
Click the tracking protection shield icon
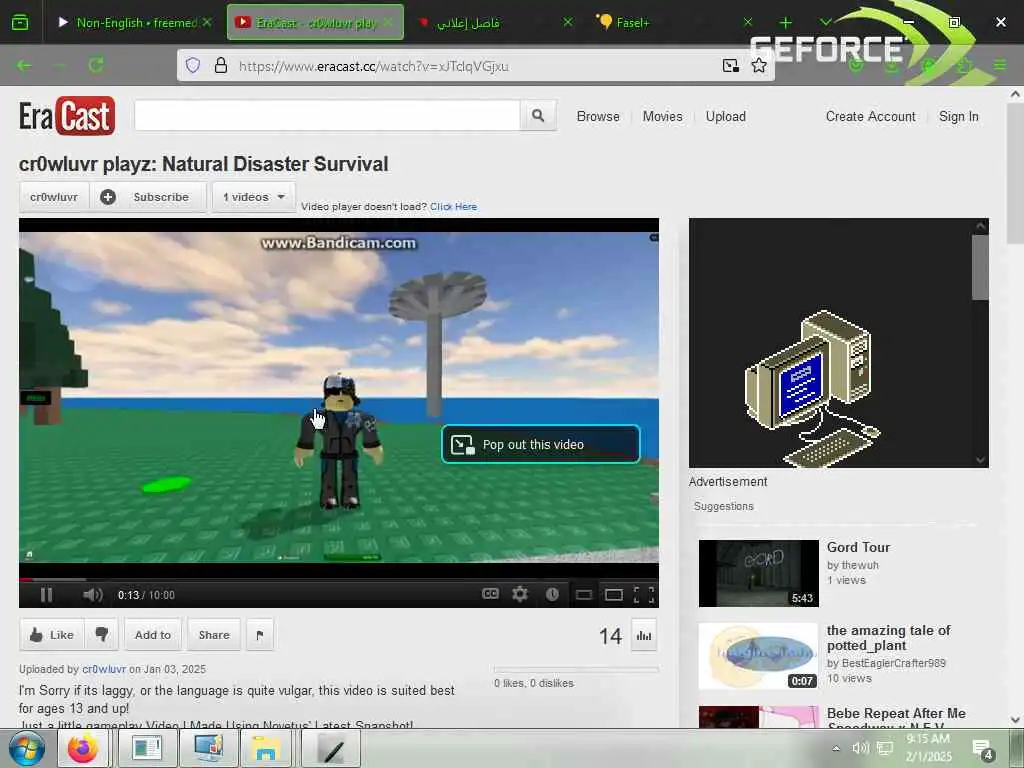coord(193,65)
